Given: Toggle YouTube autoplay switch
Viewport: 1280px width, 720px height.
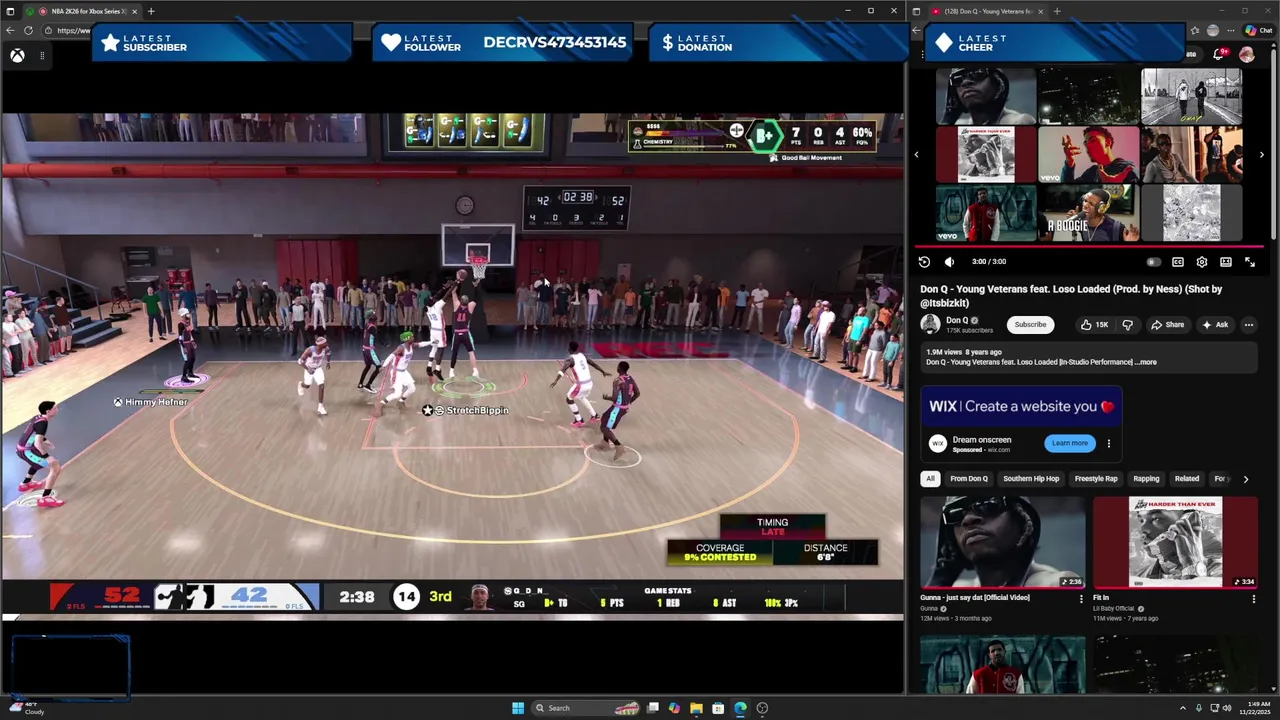Looking at the screenshot, I should click(1153, 262).
